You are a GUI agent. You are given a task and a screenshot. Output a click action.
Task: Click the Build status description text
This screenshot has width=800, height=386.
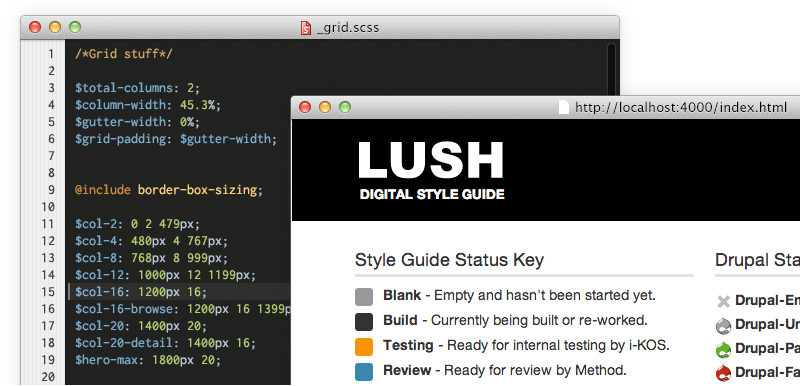515,320
